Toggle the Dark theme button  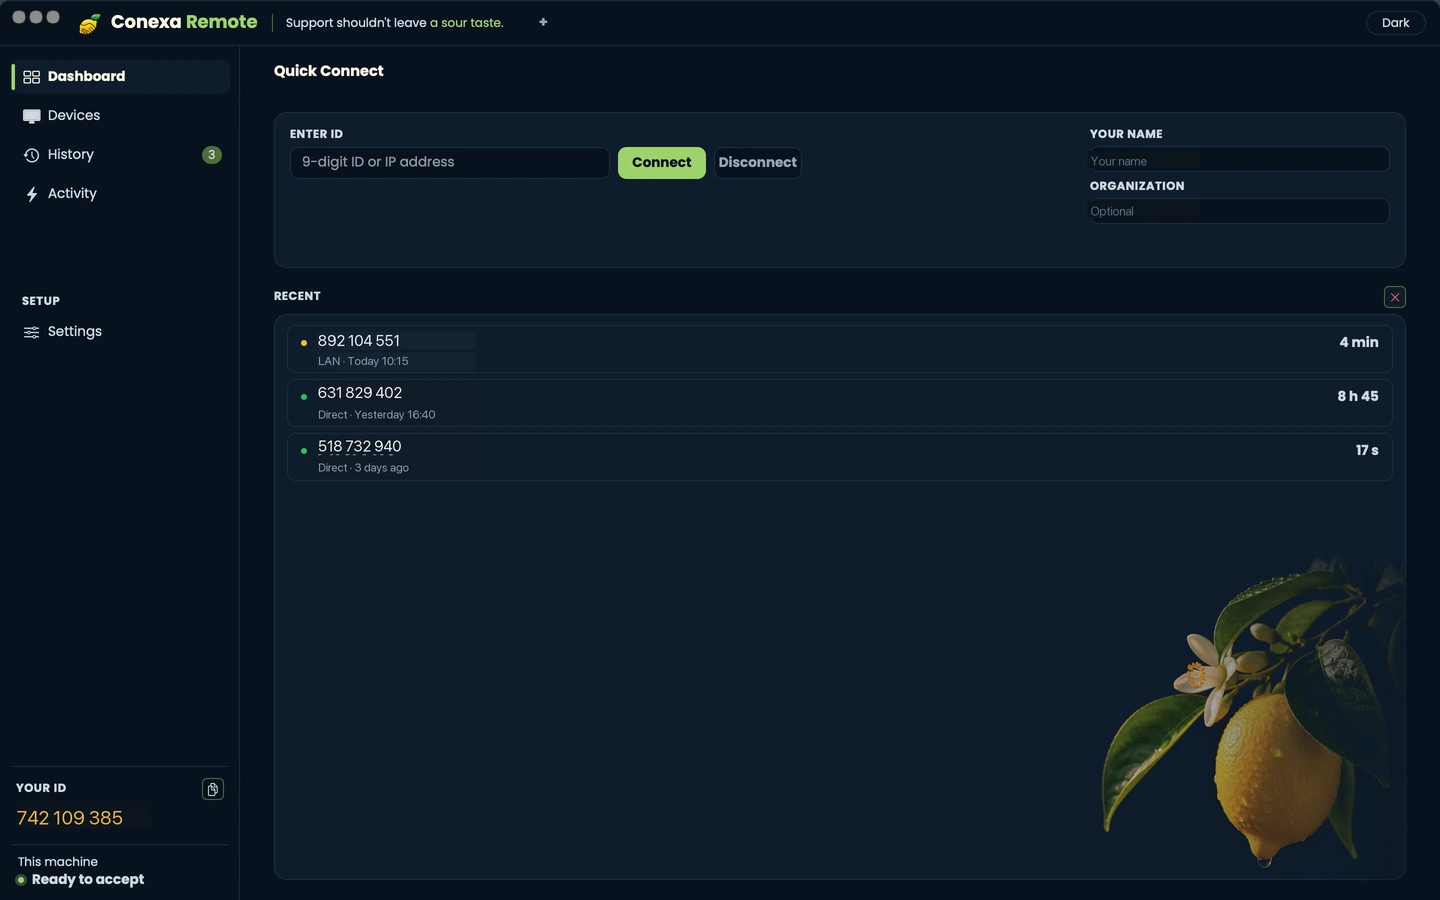click(1395, 23)
